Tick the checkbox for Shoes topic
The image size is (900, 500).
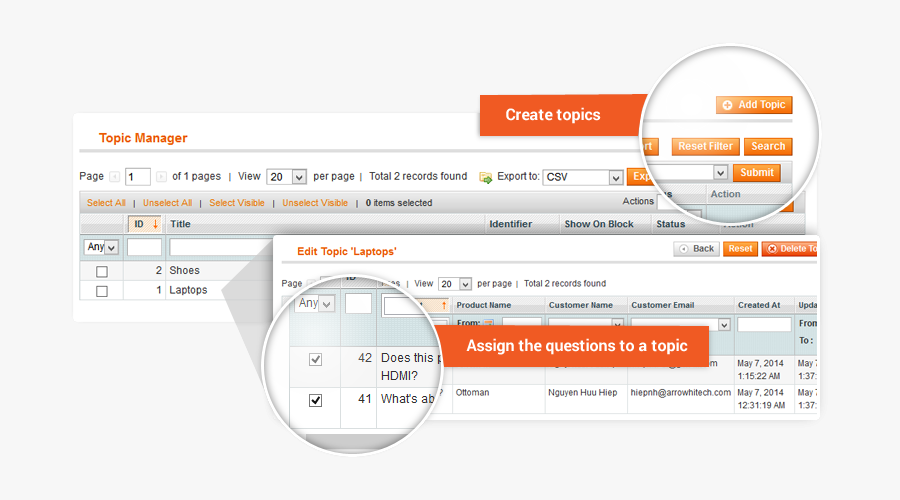pyautogui.click(x=102, y=272)
